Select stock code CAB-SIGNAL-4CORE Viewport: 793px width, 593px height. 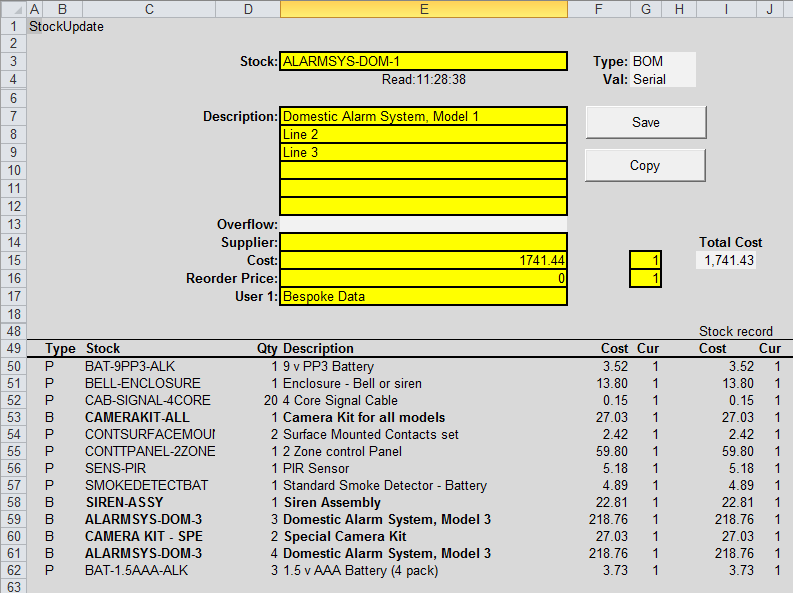coord(148,400)
